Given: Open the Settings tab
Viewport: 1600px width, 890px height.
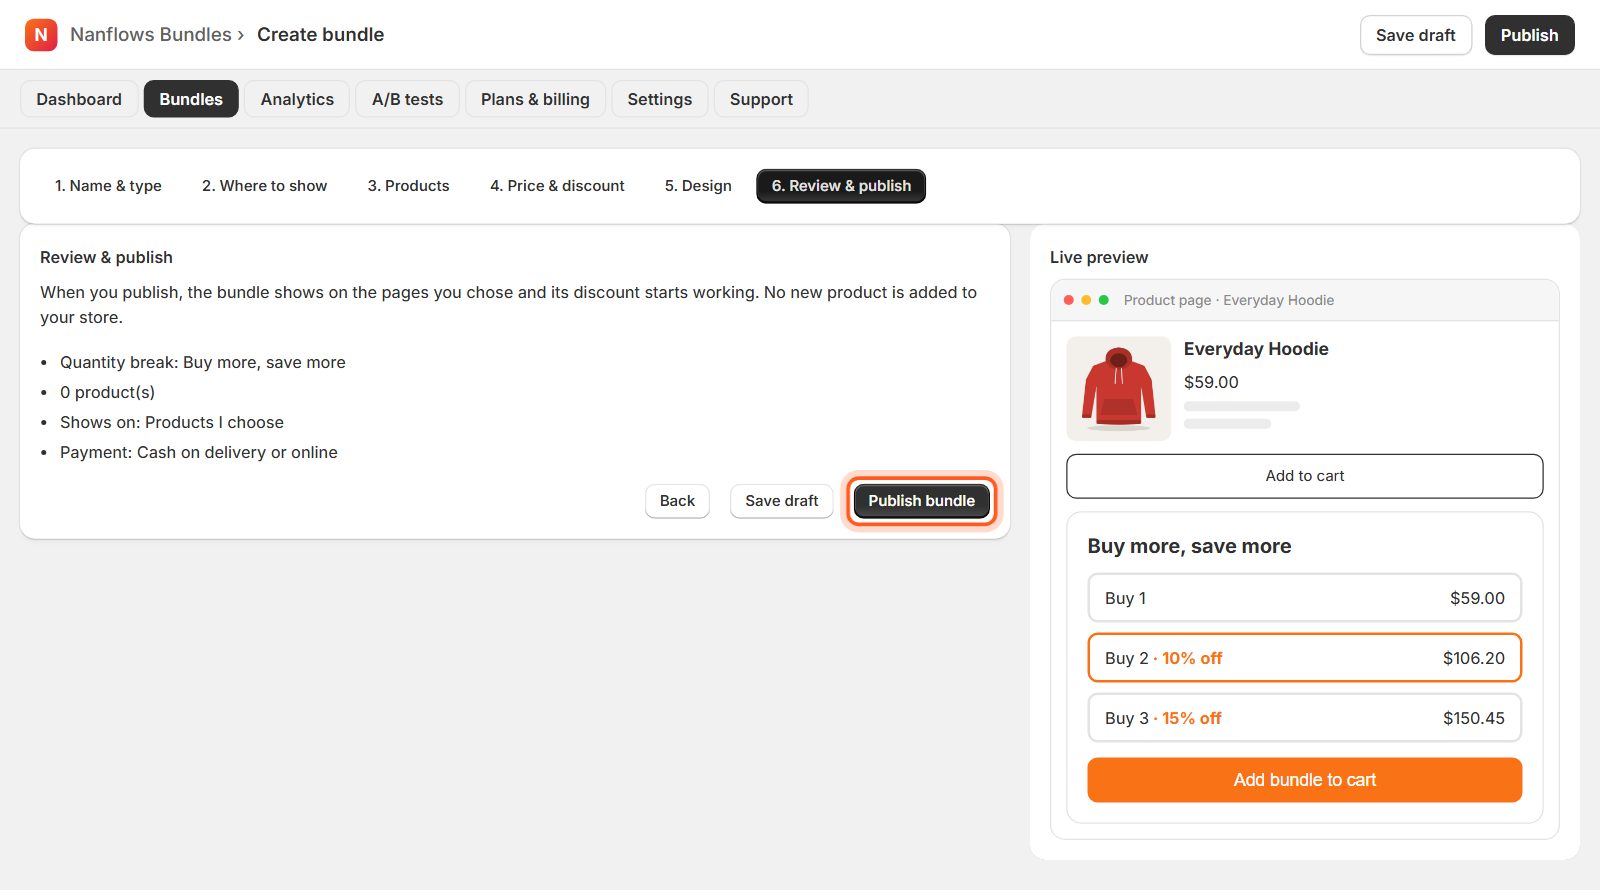Looking at the screenshot, I should [660, 99].
